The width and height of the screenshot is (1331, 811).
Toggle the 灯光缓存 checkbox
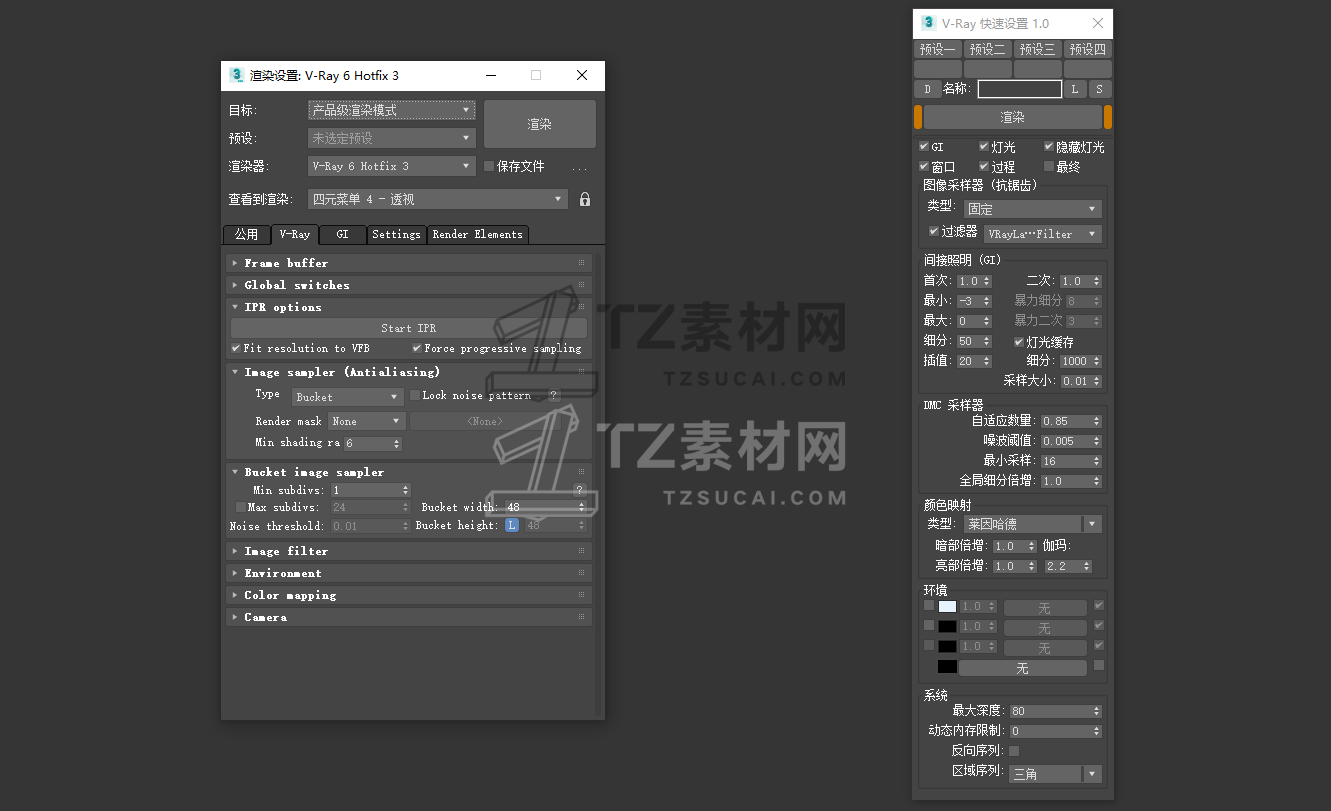click(1019, 341)
